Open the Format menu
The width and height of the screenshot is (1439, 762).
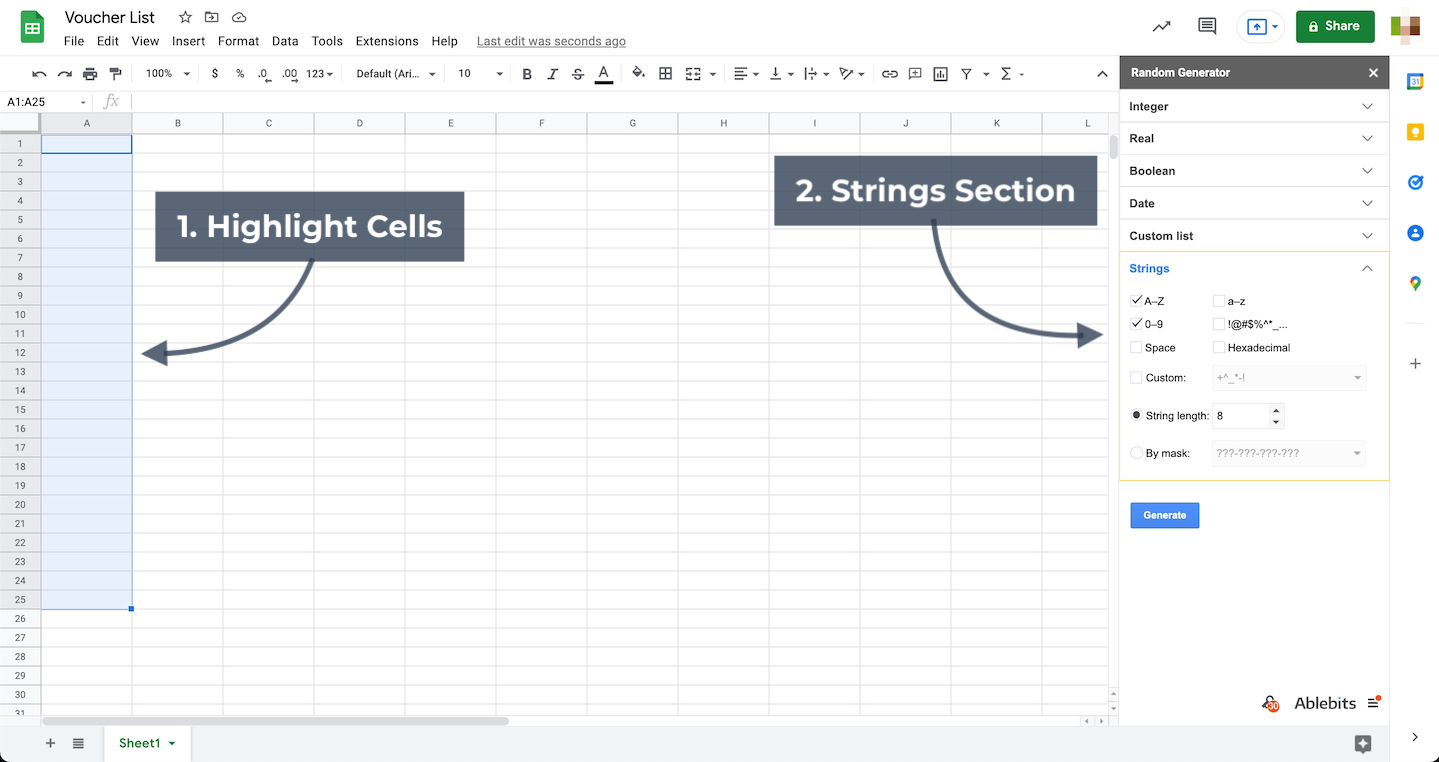coord(238,41)
